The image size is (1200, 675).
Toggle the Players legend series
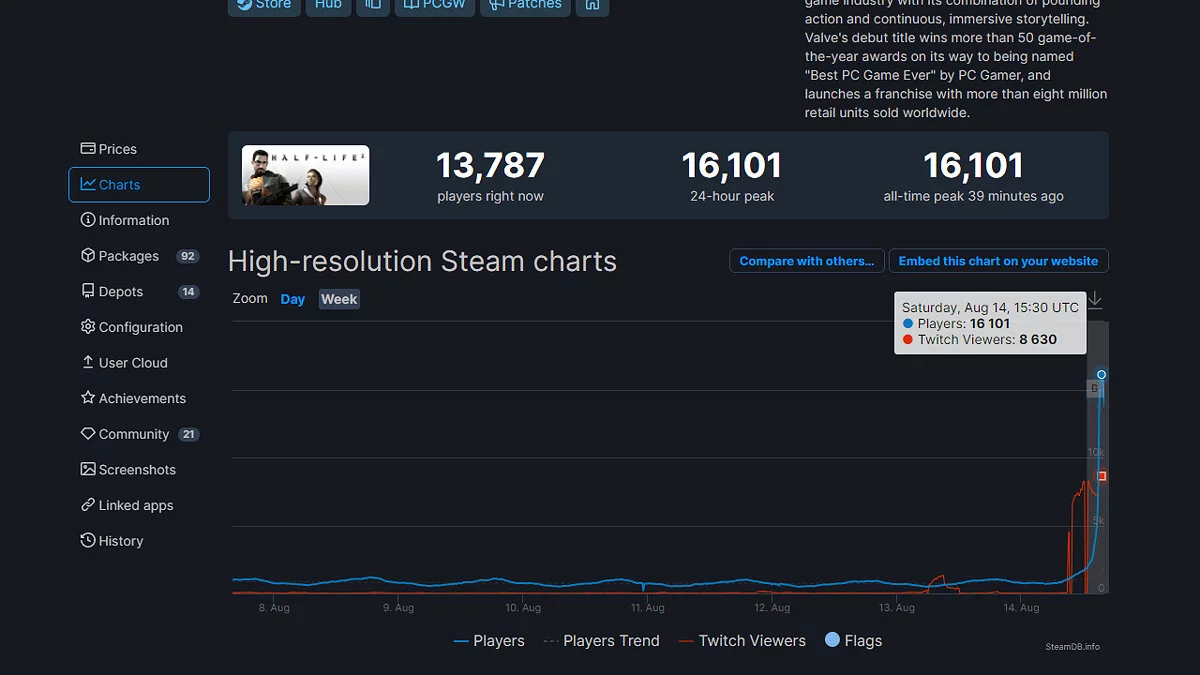point(489,641)
